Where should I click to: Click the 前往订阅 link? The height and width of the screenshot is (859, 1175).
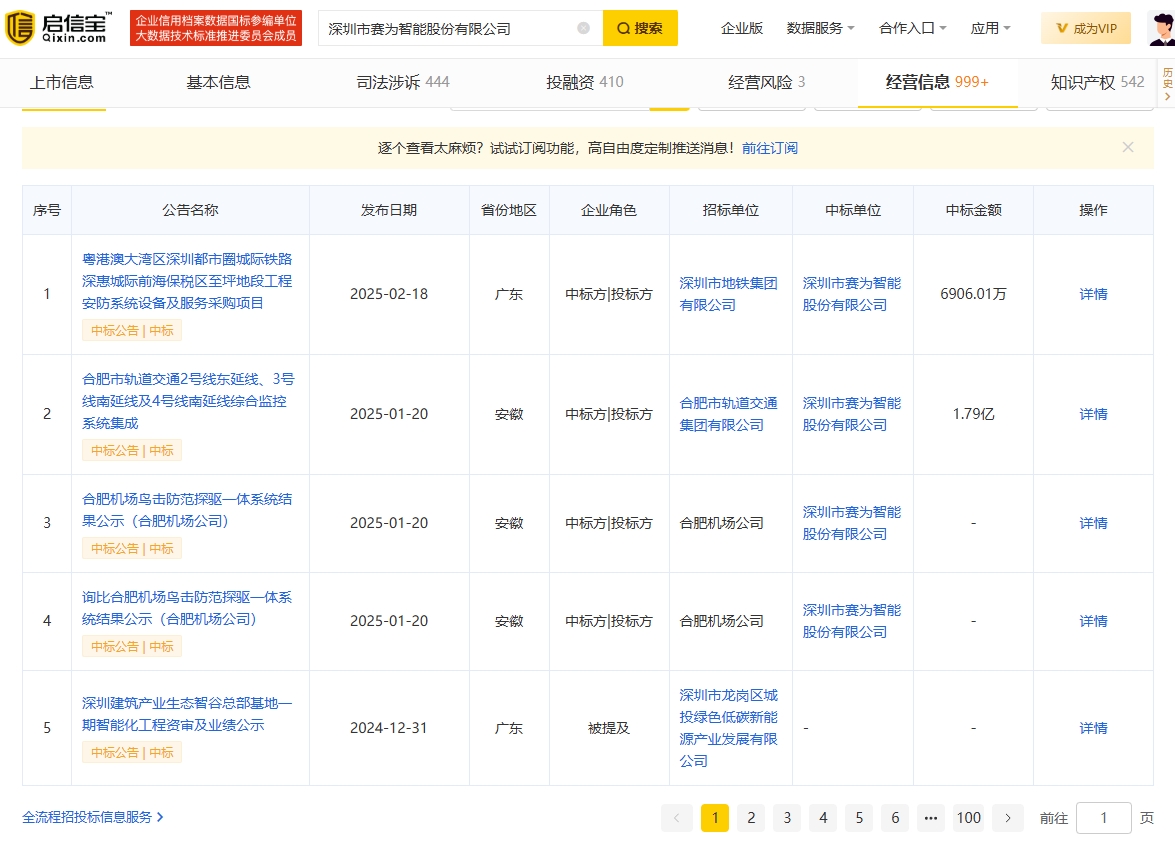pos(770,148)
